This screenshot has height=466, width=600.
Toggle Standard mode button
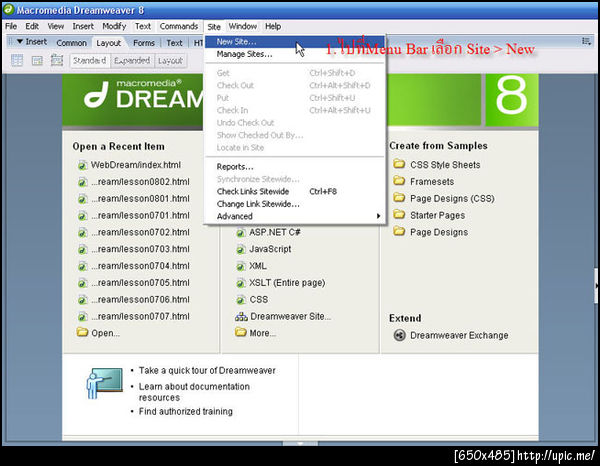click(x=90, y=60)
